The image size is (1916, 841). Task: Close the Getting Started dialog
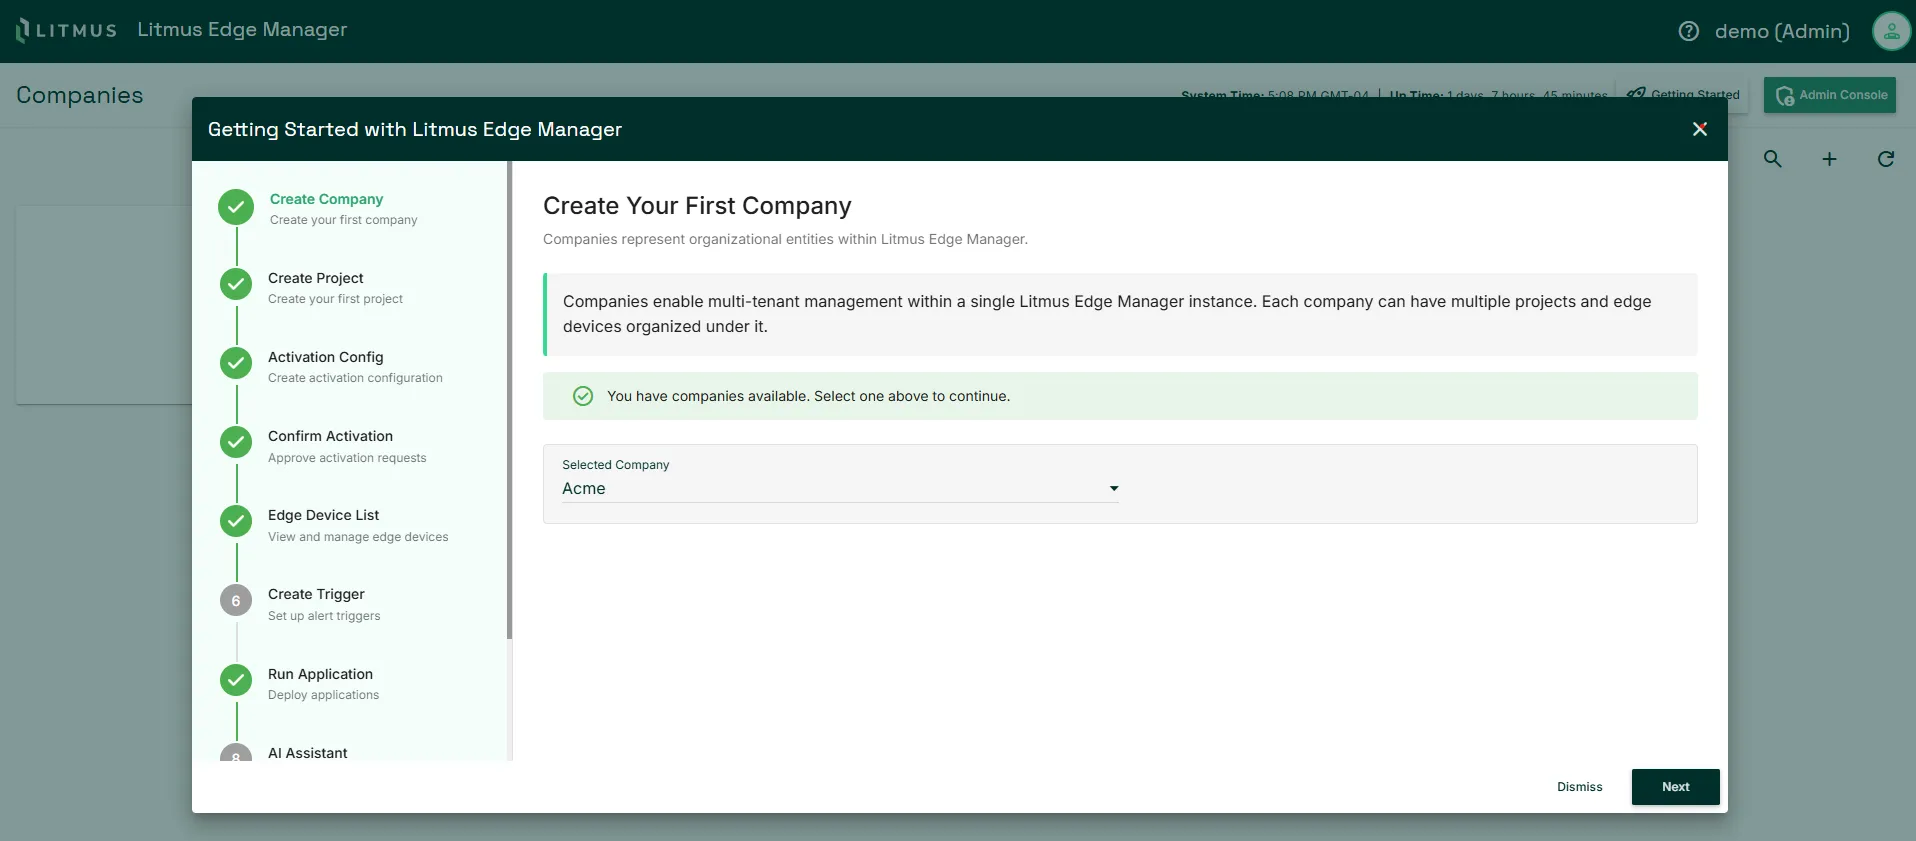coord(1700,129)
